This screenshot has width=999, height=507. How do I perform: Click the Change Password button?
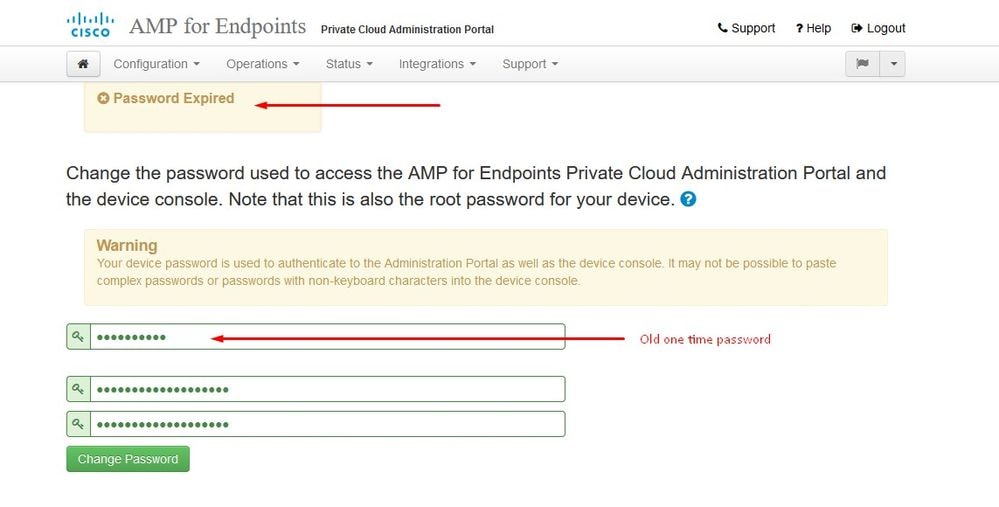(x=128, y=459)
